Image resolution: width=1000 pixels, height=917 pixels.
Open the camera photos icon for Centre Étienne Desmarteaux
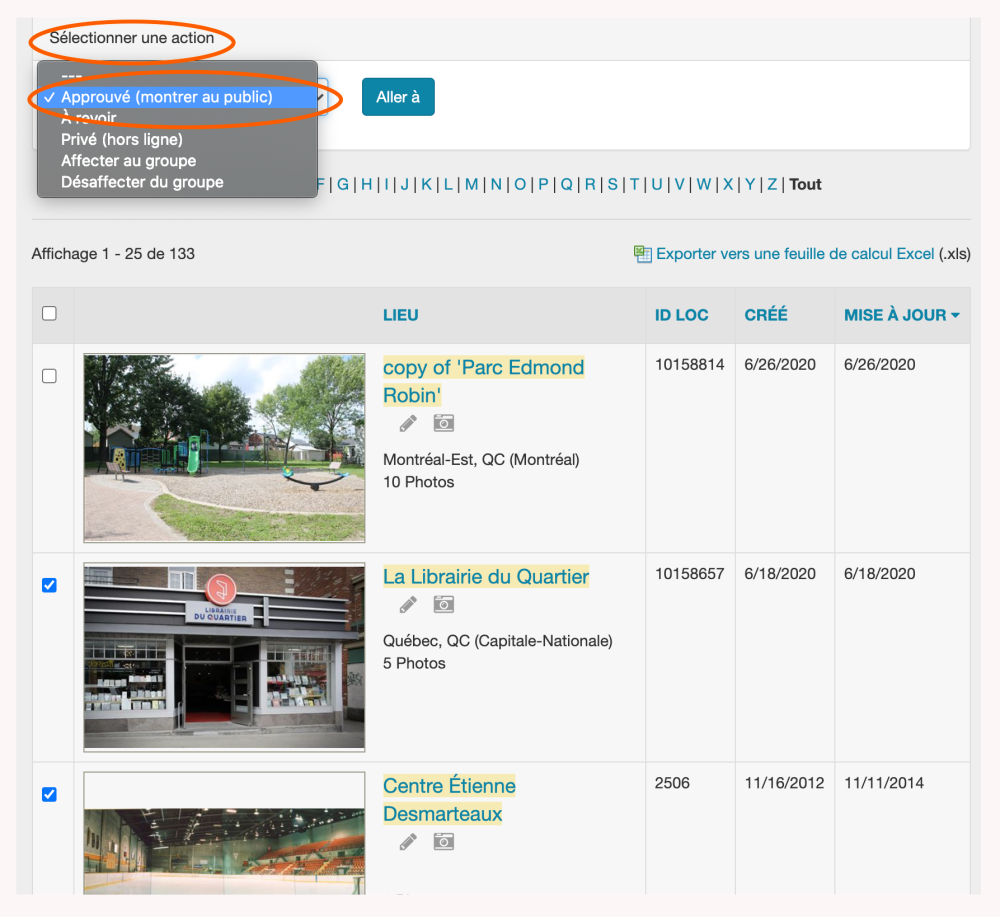444,841
